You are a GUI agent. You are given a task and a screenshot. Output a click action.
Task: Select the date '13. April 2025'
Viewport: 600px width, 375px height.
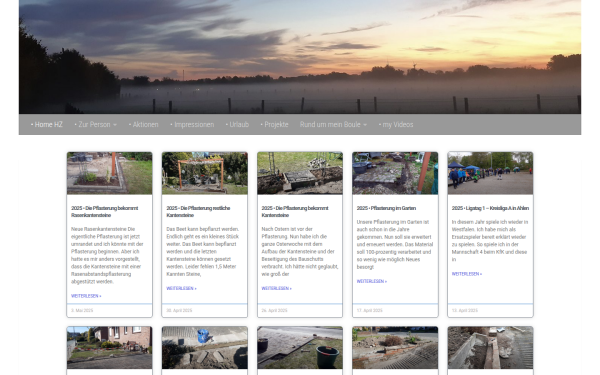click(465, 310)
